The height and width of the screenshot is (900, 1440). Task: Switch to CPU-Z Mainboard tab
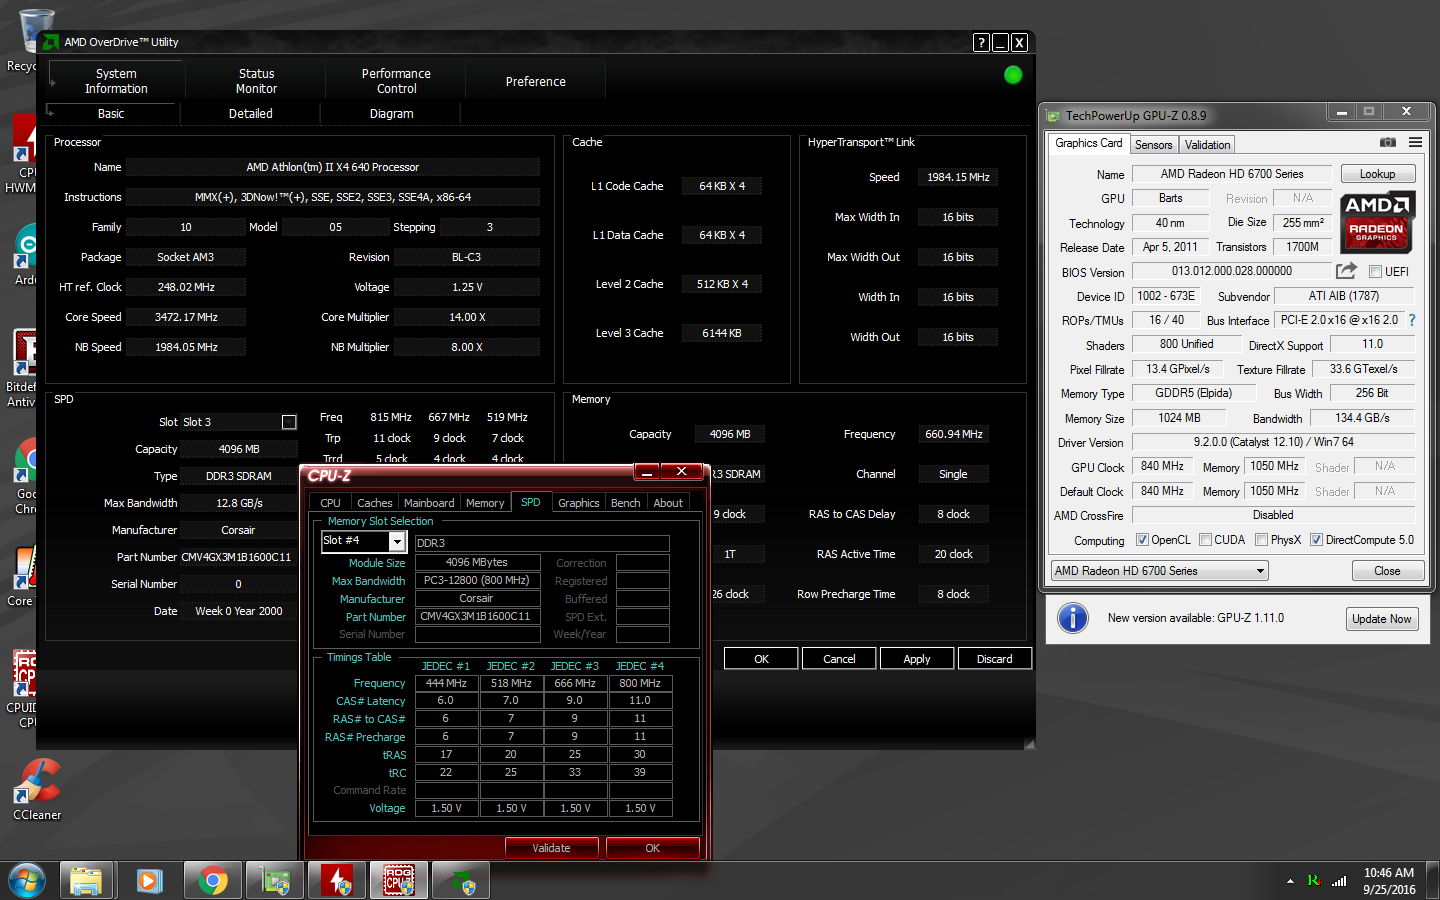click(429, 503)
